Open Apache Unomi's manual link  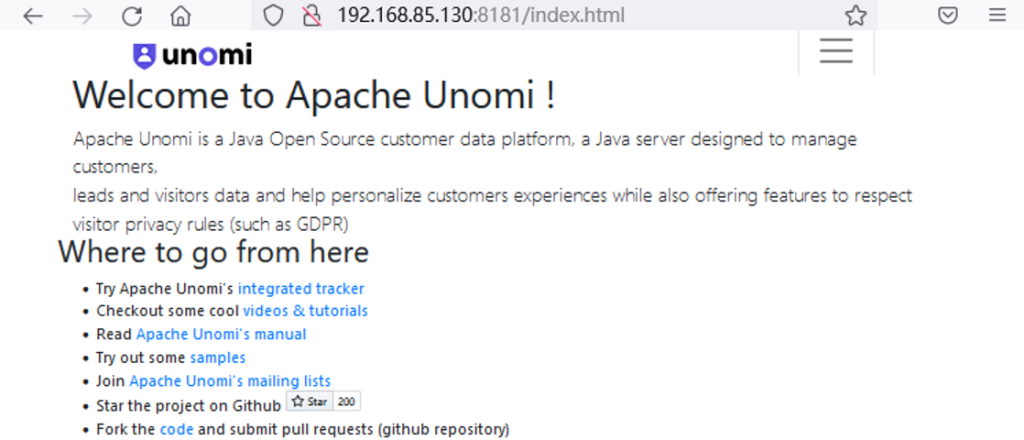221,334
